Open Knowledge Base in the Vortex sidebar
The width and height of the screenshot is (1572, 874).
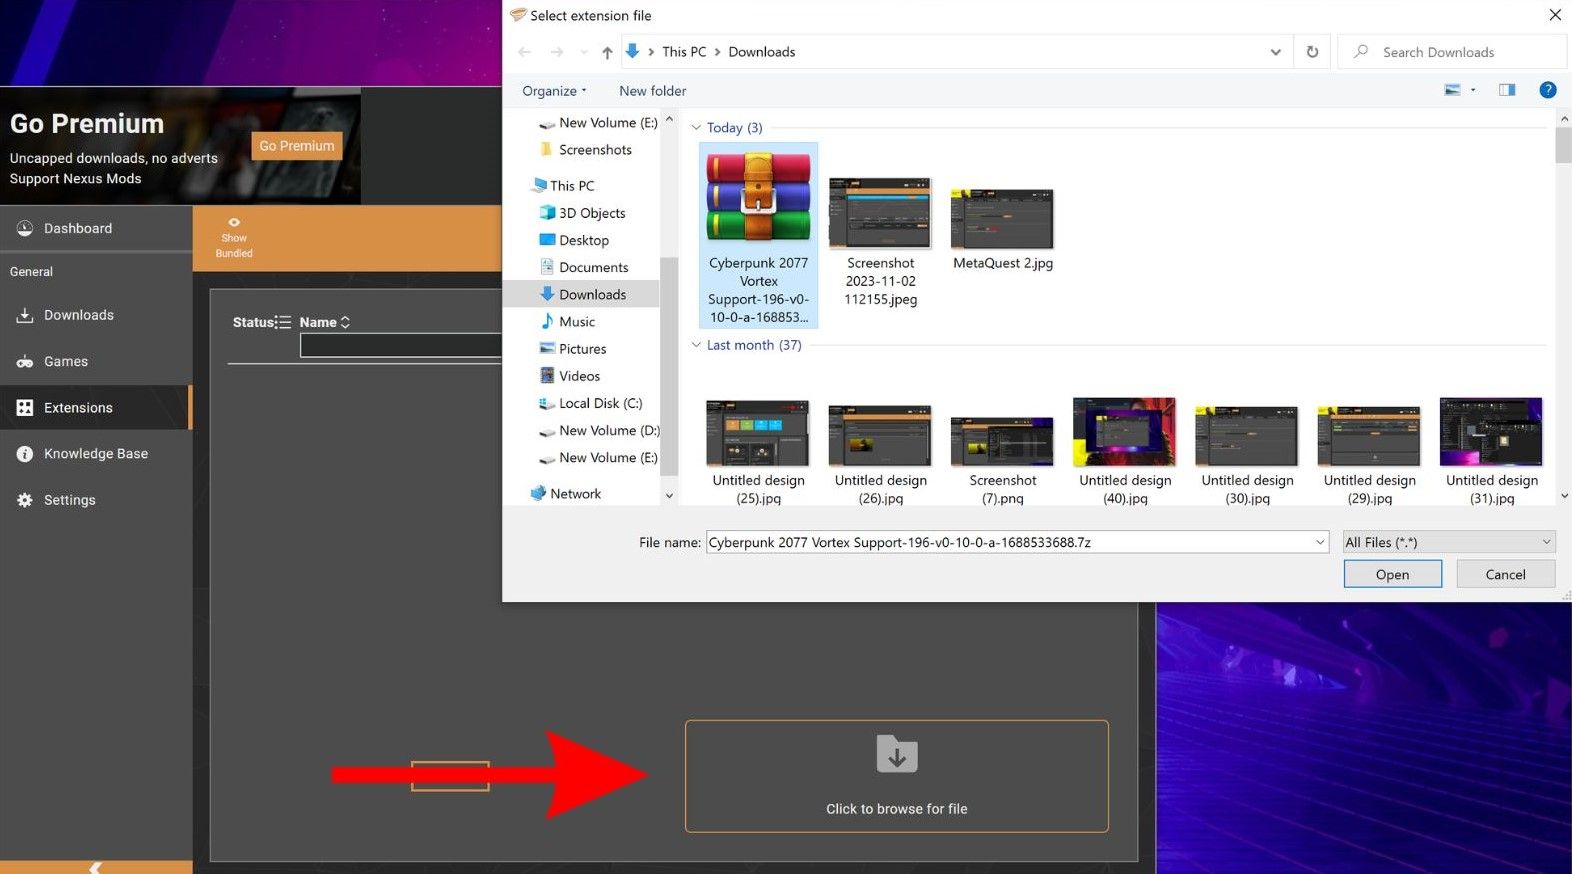pyautogui.click(x=96, y=454)
